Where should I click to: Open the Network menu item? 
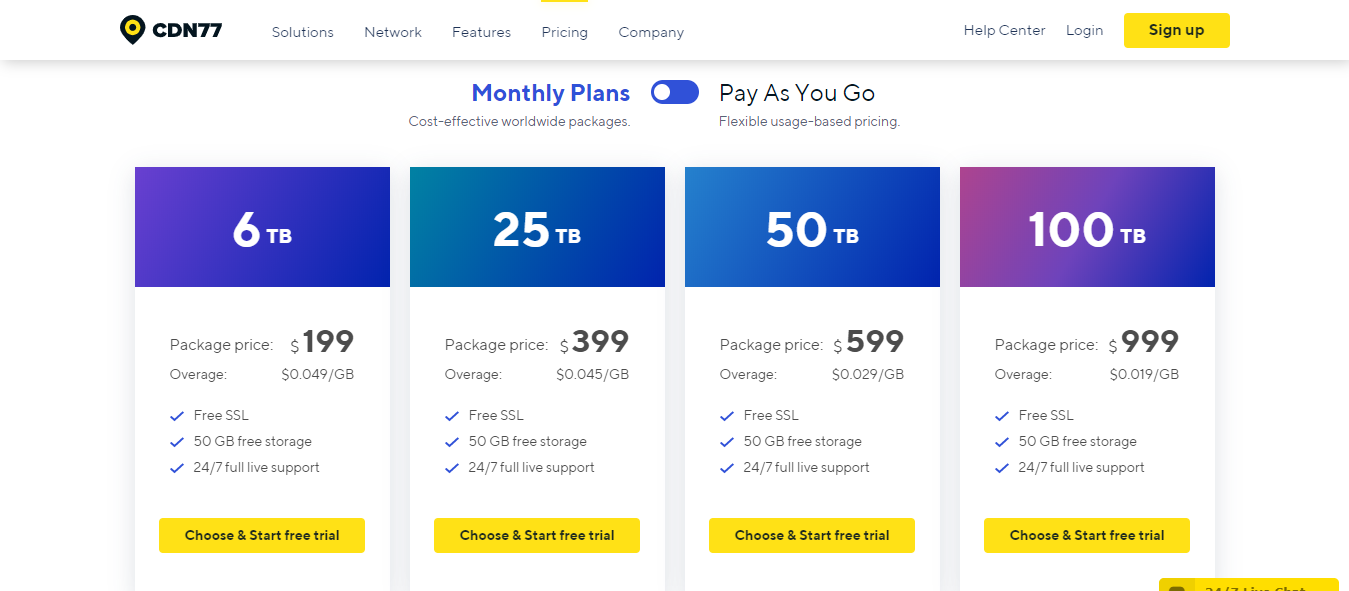(393, 32)
